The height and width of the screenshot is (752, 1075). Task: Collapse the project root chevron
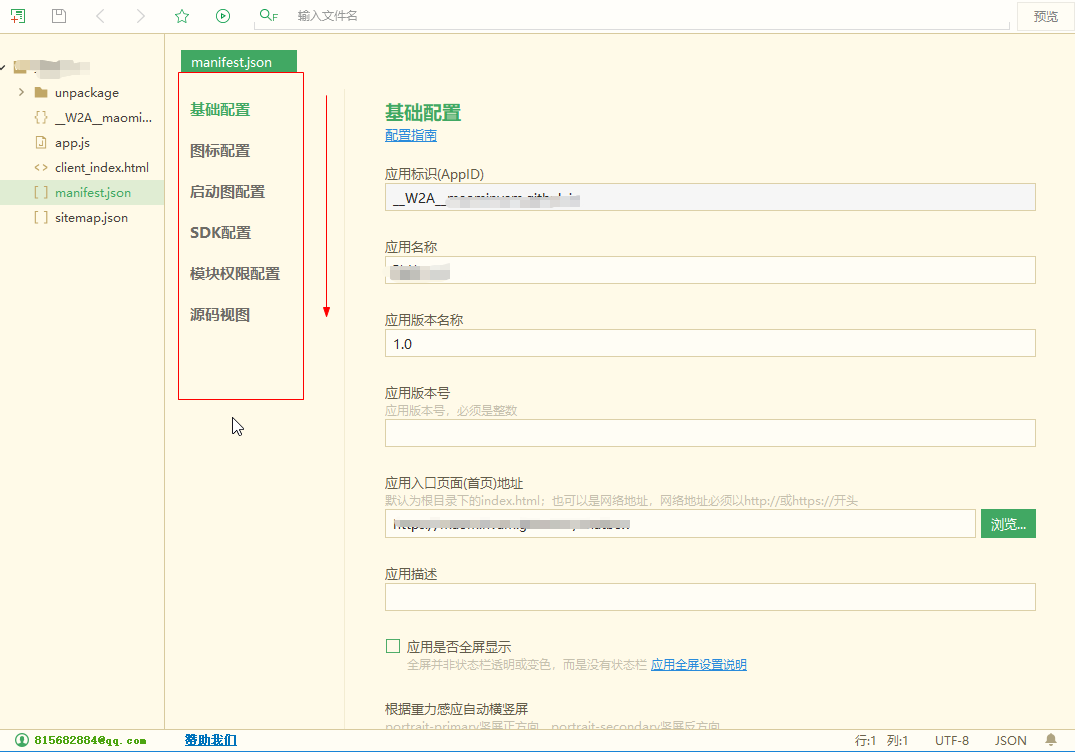3,67
